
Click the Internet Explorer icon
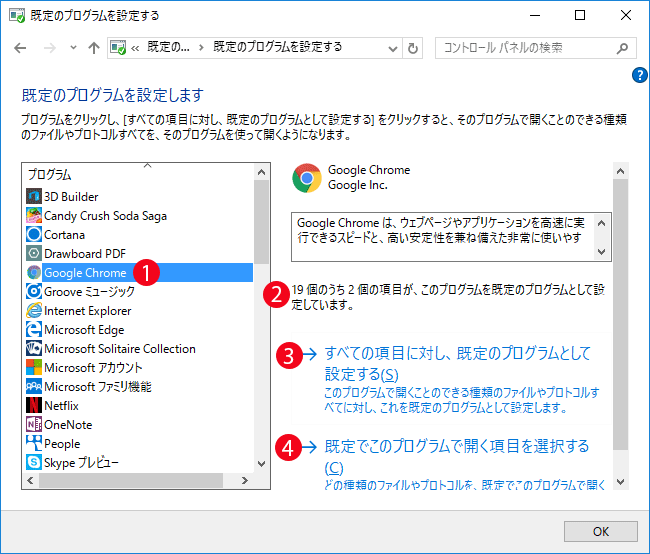point(34,310)
